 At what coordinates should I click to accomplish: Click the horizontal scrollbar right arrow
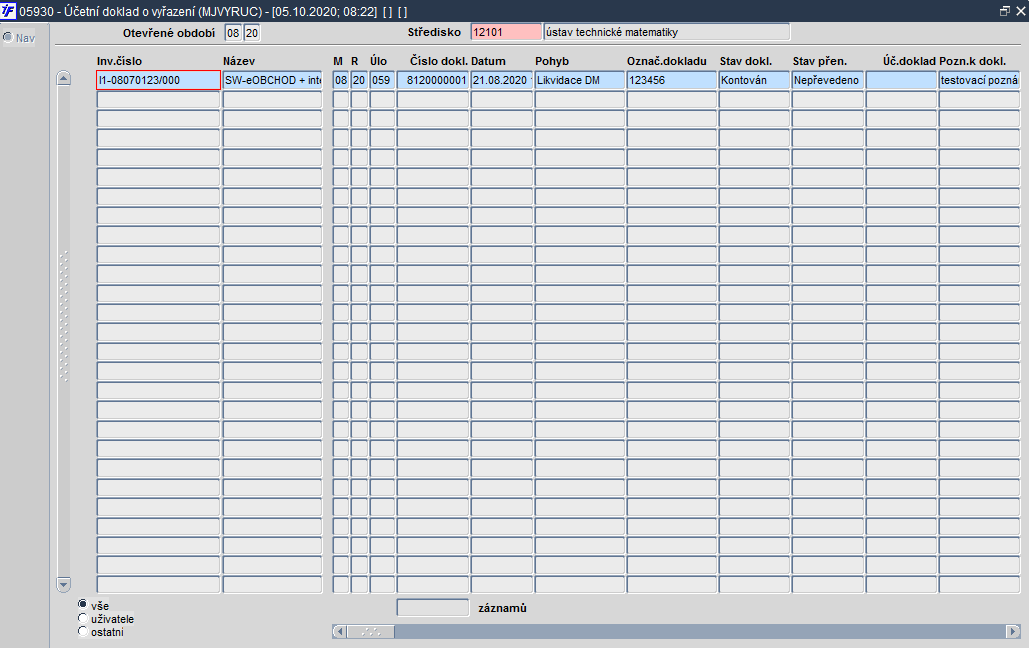(x=1013, y=632)
